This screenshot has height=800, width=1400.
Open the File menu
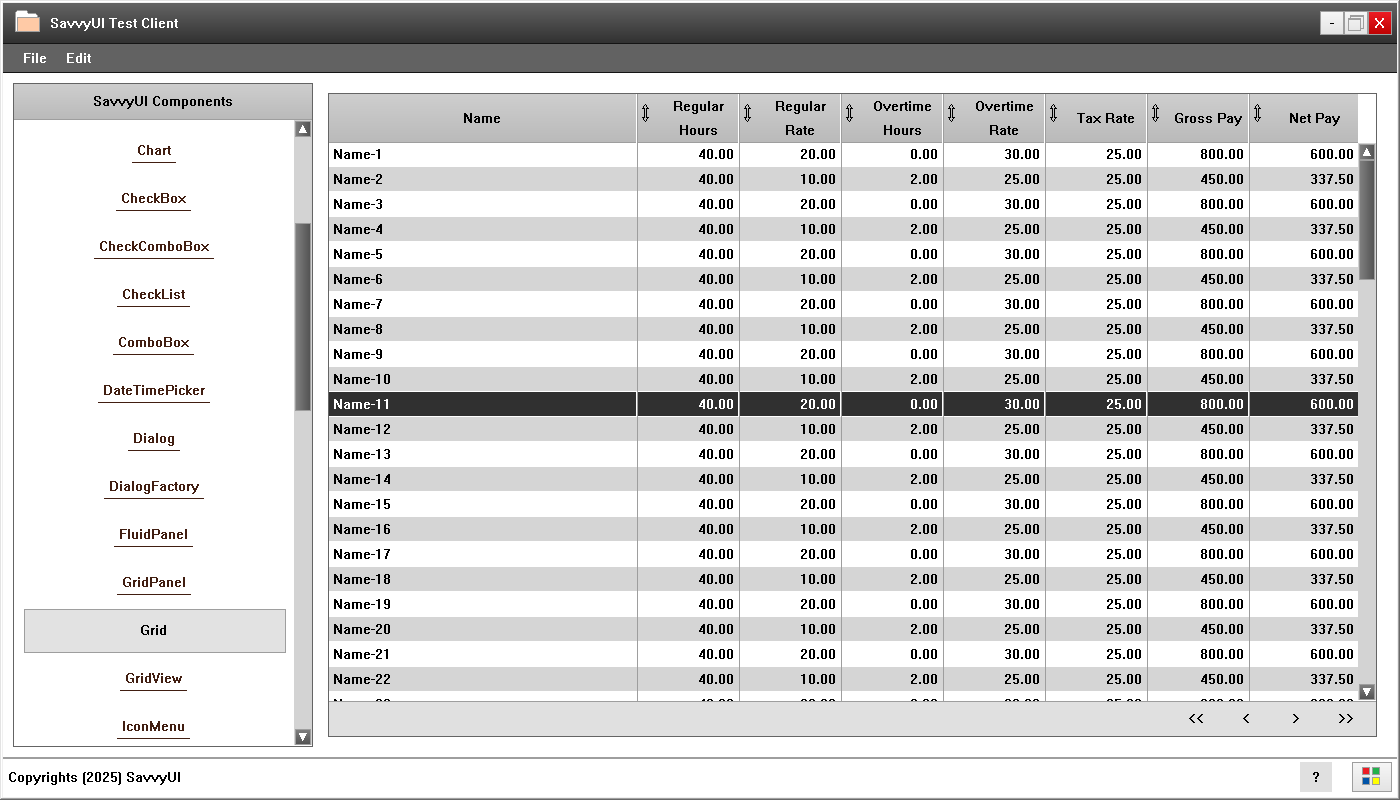click(35, 58)
